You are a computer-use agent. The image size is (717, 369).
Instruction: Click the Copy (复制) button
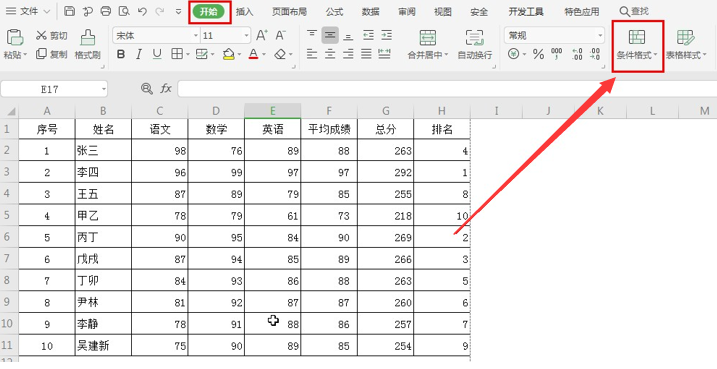tap(52, 54)
